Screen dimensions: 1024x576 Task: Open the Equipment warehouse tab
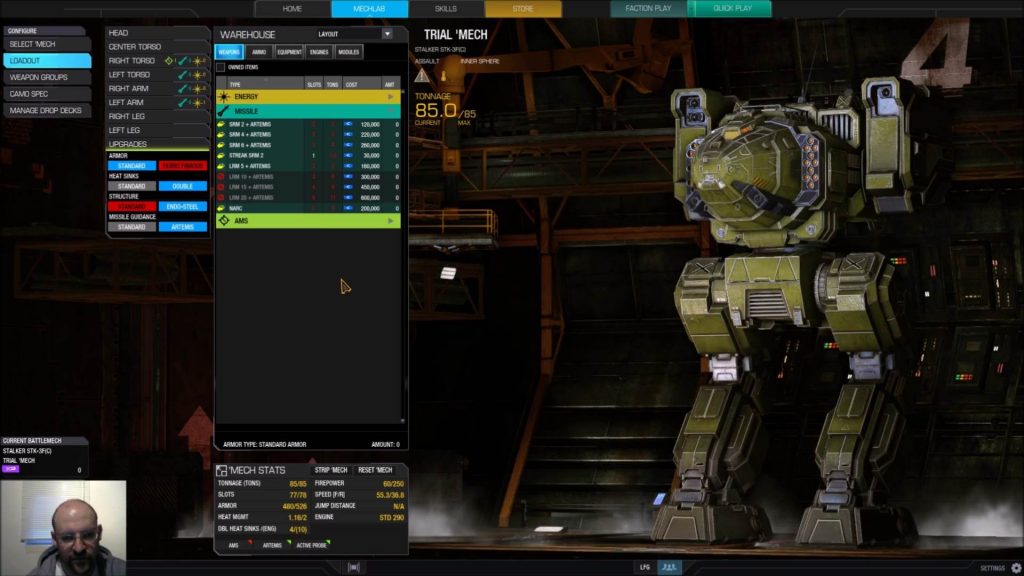(x=289, y=52)
